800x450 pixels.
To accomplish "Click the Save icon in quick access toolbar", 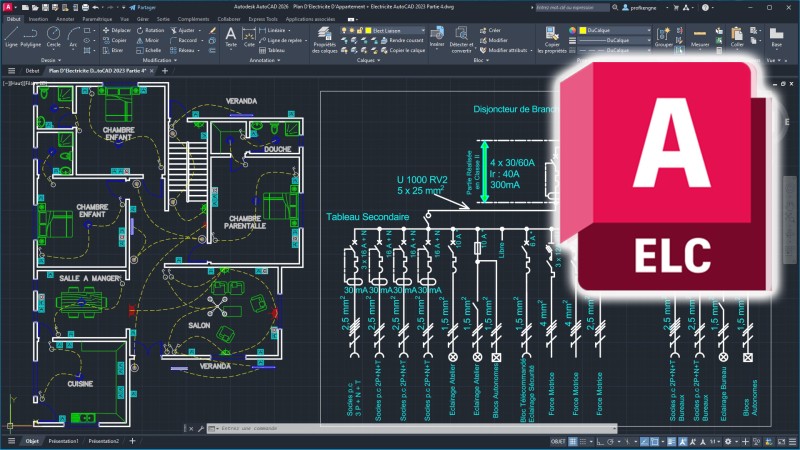I will tap(45, 8).
